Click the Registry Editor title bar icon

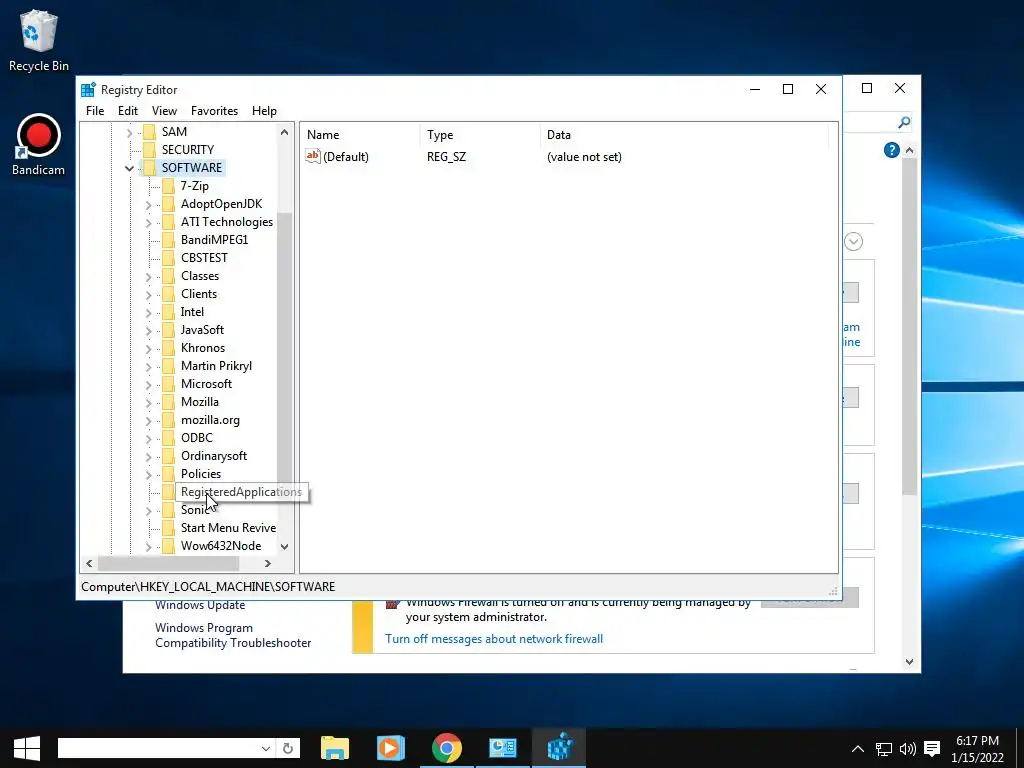coord(88,89)
